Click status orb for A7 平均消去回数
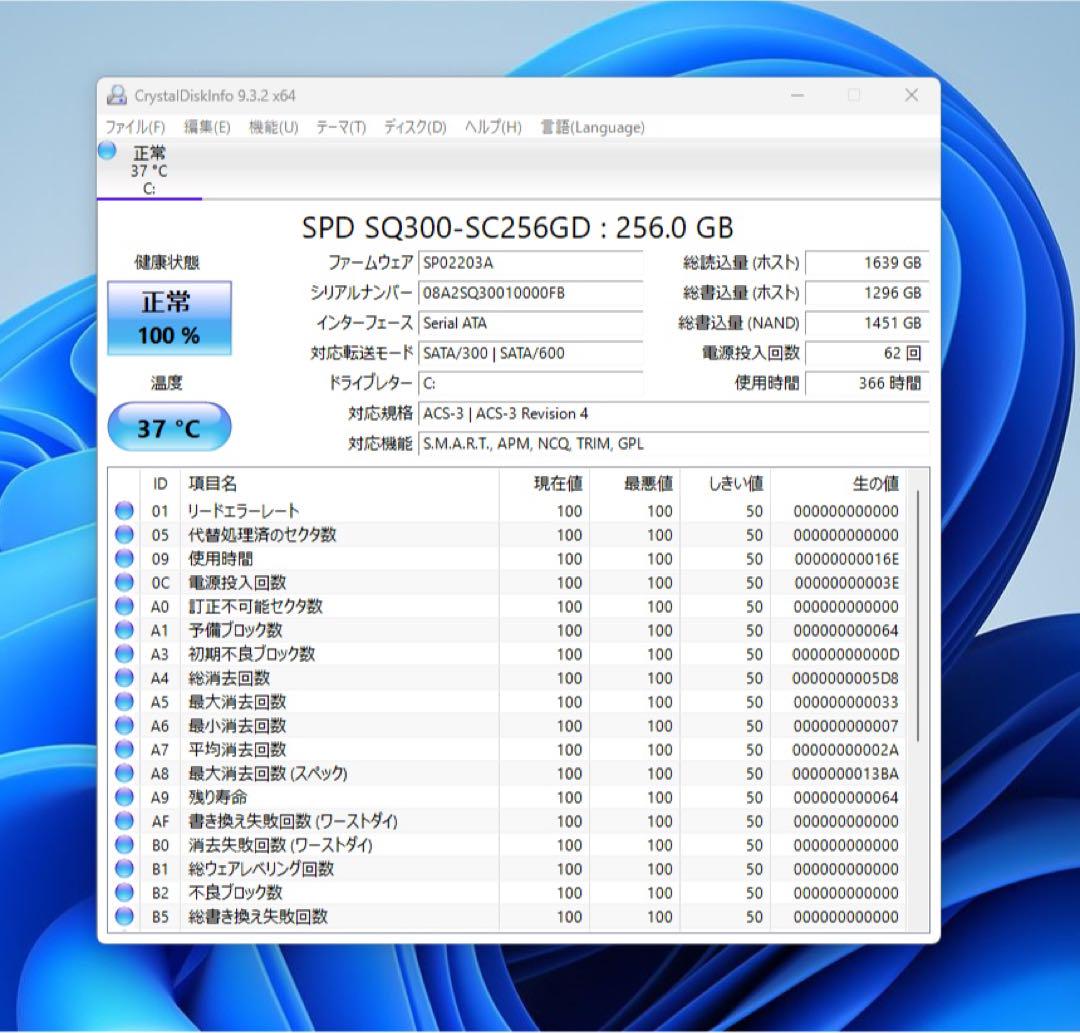This screenshot has height=1033, width=1080. click(x=125, y=749)
